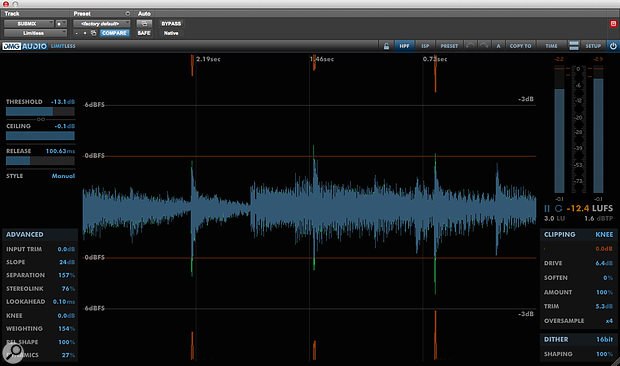The height and width of the screenshot is (366, 620).
Task: Click the redo arrow icon
Action: 484,46
